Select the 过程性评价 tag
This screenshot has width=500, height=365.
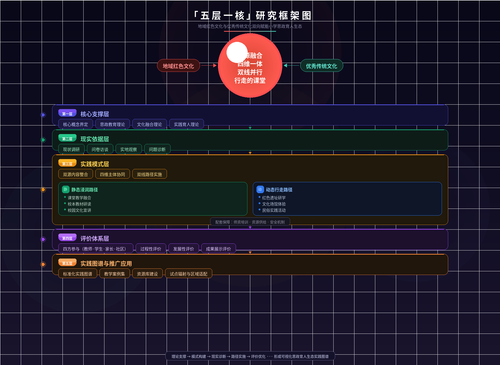[x=151, y=249]
